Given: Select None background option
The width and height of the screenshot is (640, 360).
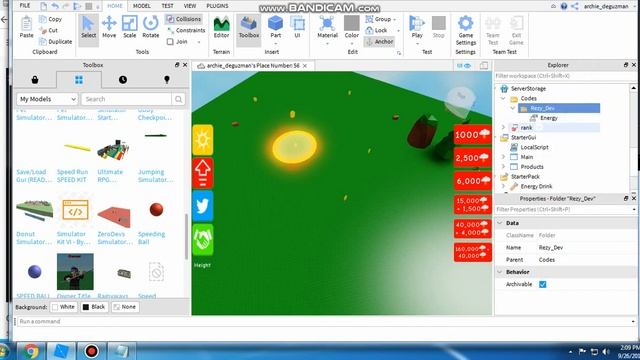Looking at the screenshot, I should point(124,307).
